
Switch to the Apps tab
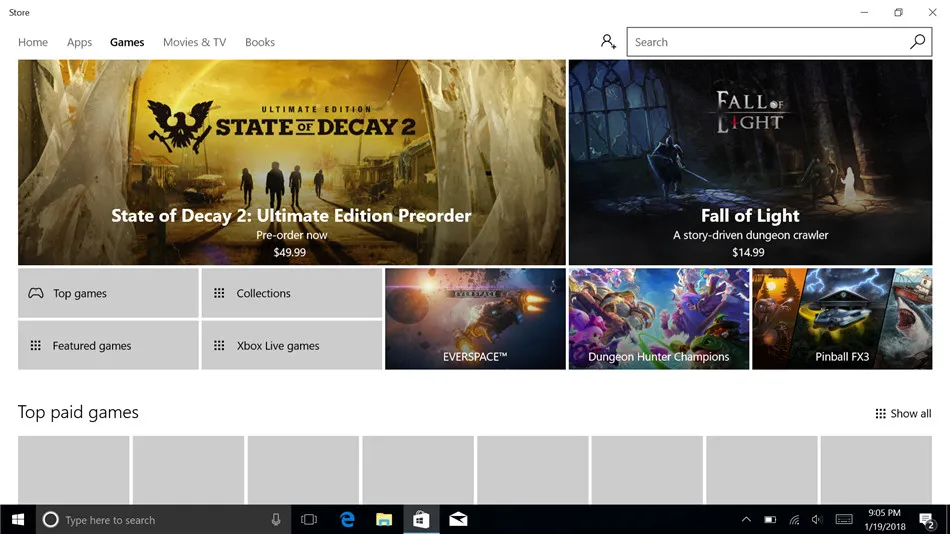click(x=79, y=42)
